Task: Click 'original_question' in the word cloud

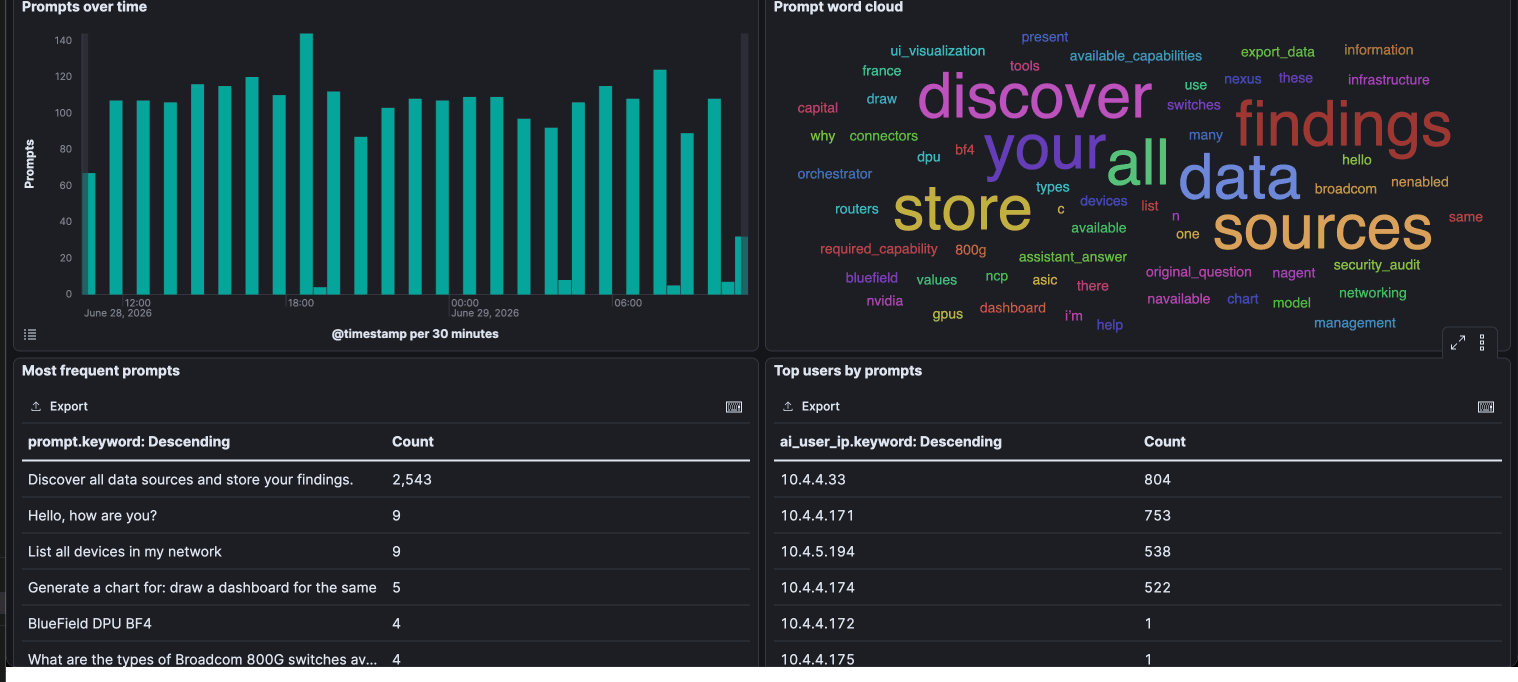Action: 1199,272
